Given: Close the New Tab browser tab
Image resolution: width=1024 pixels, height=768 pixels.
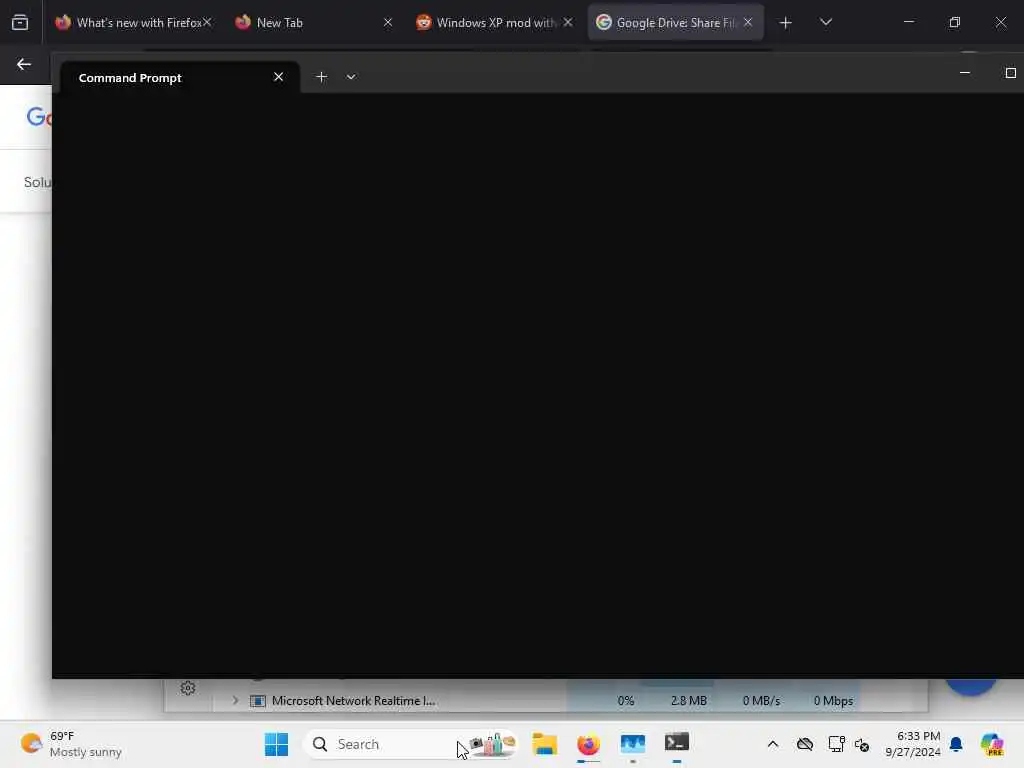Looking at the screenshot, I should coord(388,23).
